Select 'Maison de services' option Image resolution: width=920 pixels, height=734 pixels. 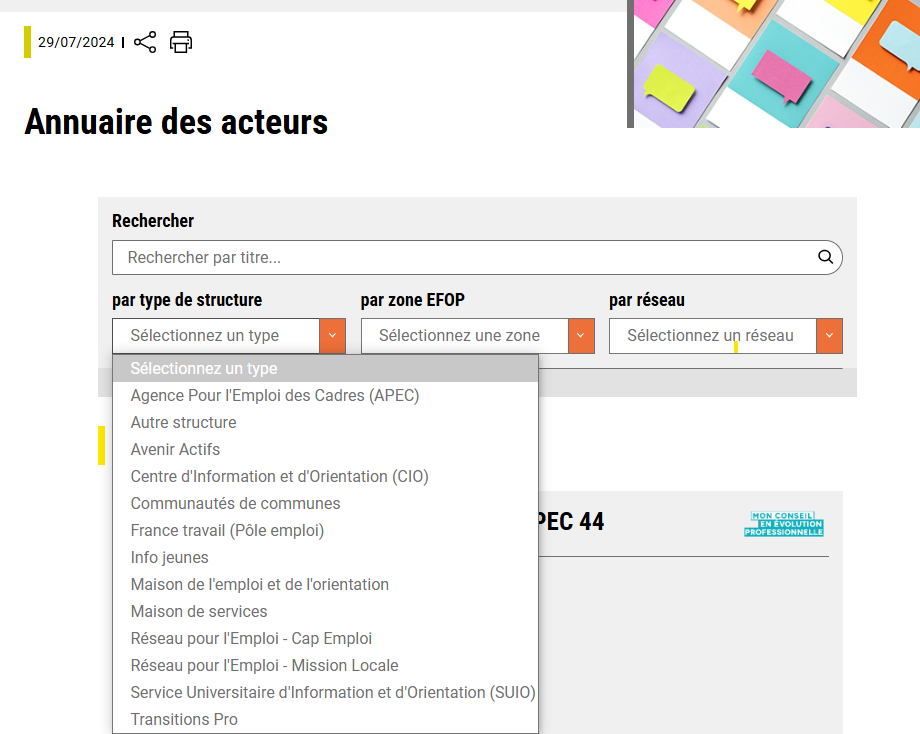tap(325, 611)
